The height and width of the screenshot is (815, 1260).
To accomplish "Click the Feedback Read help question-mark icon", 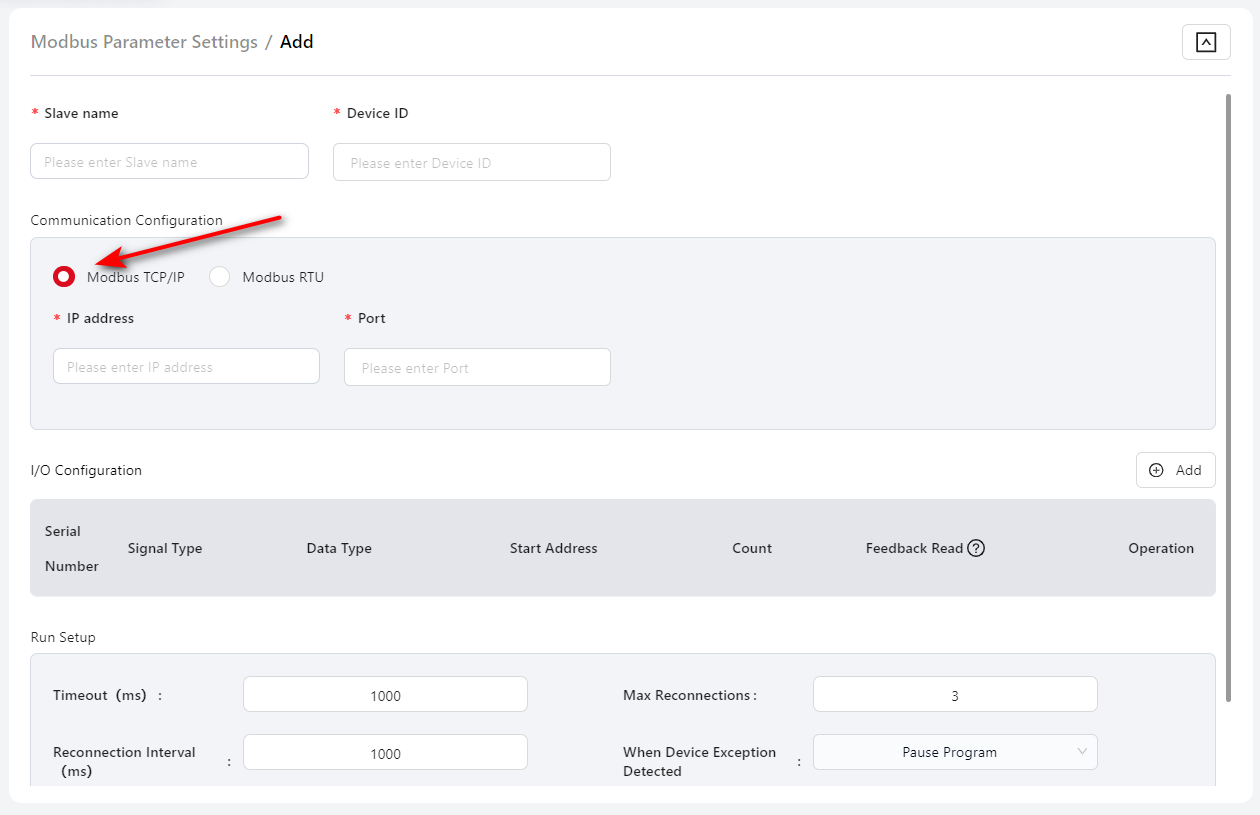I will point(976,548).
